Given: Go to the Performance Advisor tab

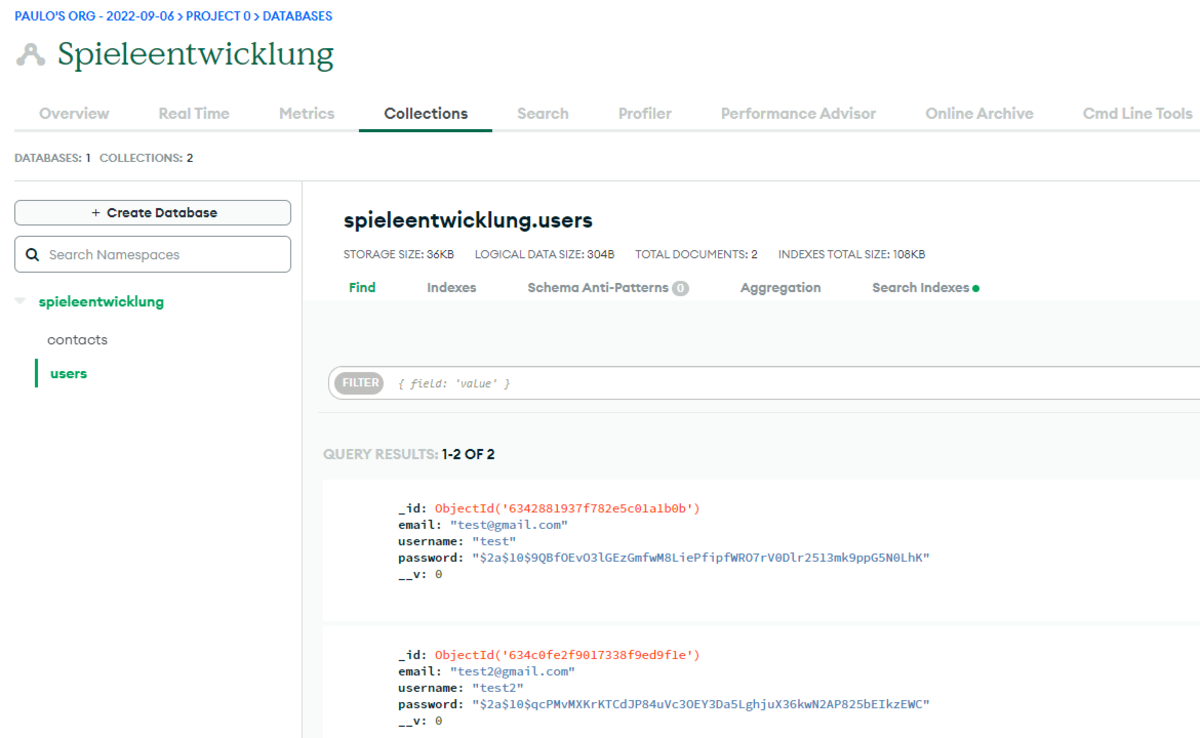Looking at the screenshot, I should 798,114.
